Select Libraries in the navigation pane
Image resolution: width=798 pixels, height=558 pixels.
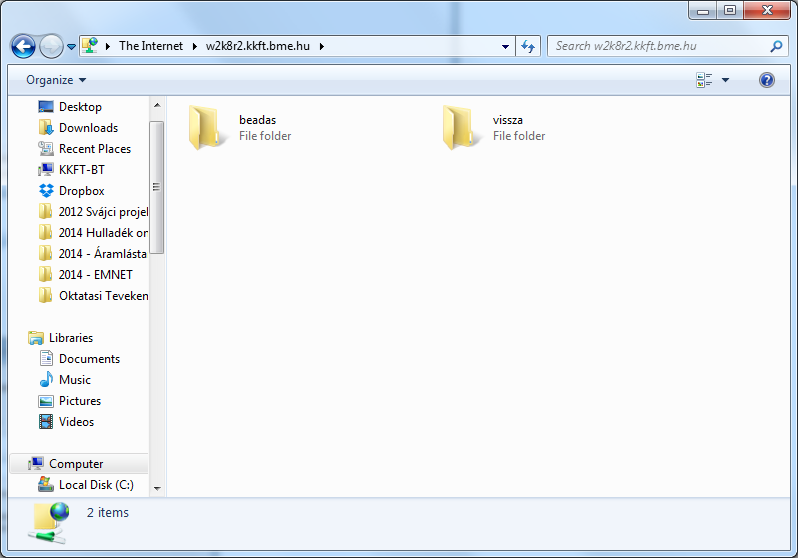(x=71, y=338)
